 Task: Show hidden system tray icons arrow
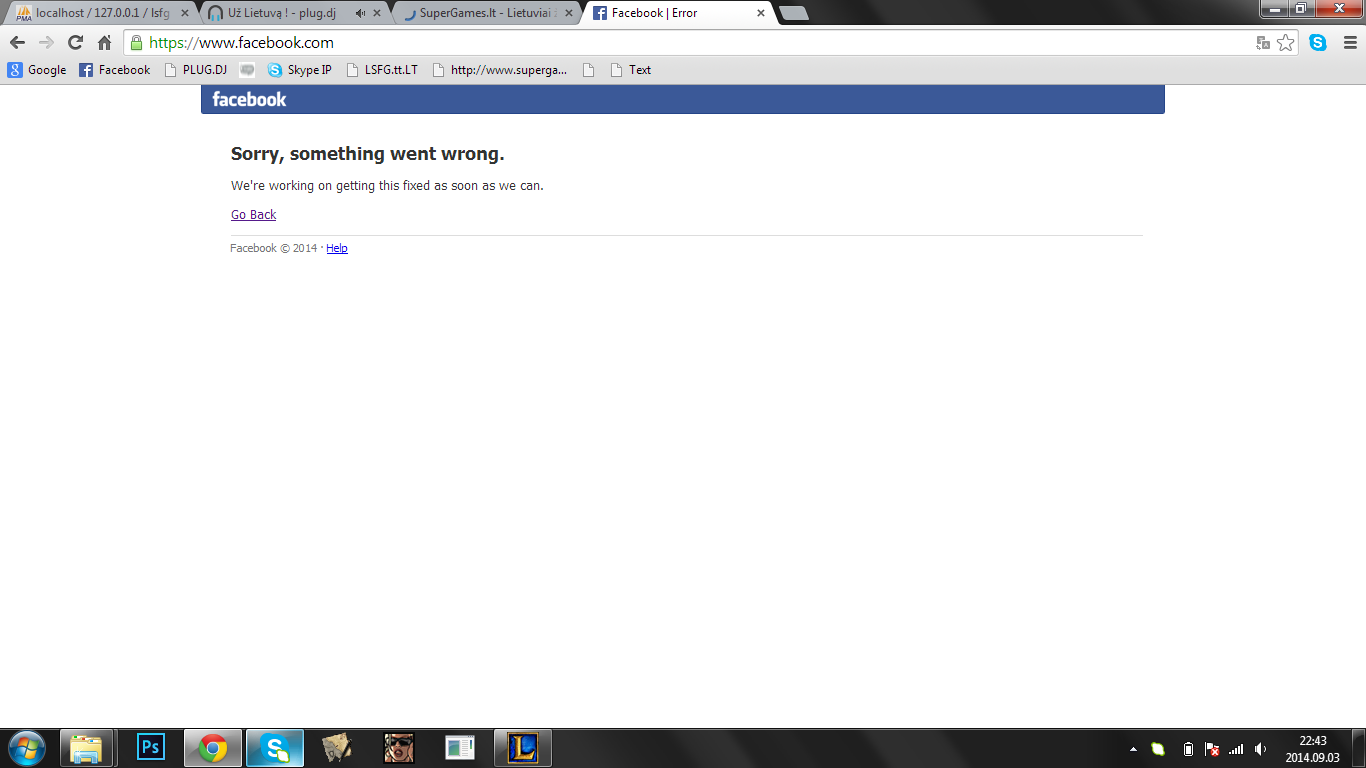point(1133,749)
